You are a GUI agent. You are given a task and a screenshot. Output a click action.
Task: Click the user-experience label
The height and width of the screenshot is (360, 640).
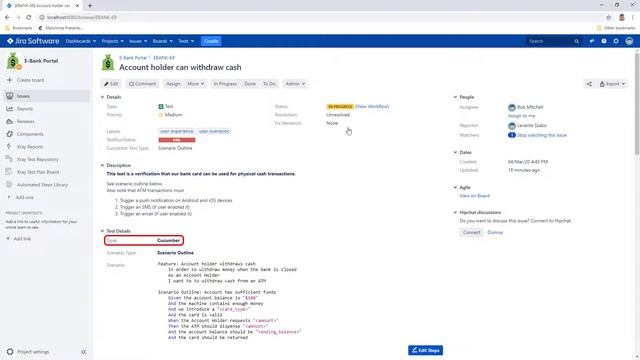point(176,131)
